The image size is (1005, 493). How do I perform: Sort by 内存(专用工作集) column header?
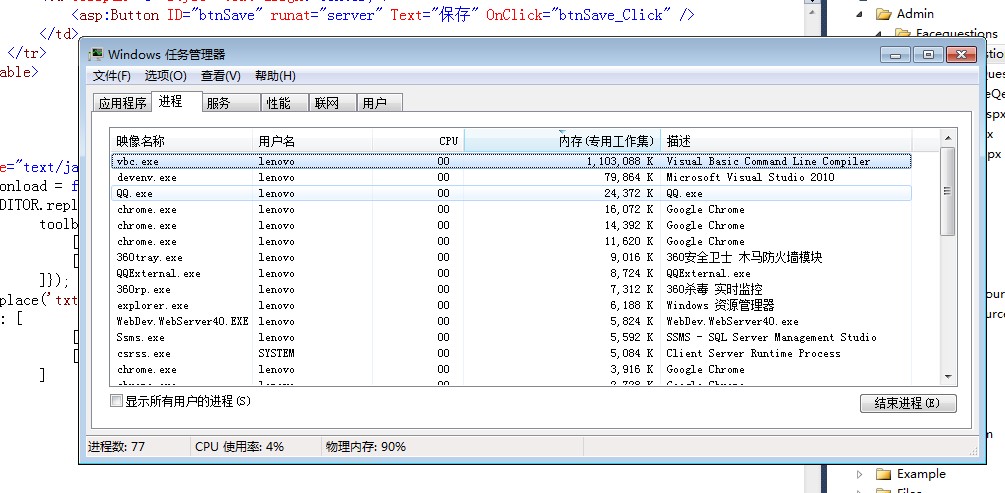coord(561,141)
